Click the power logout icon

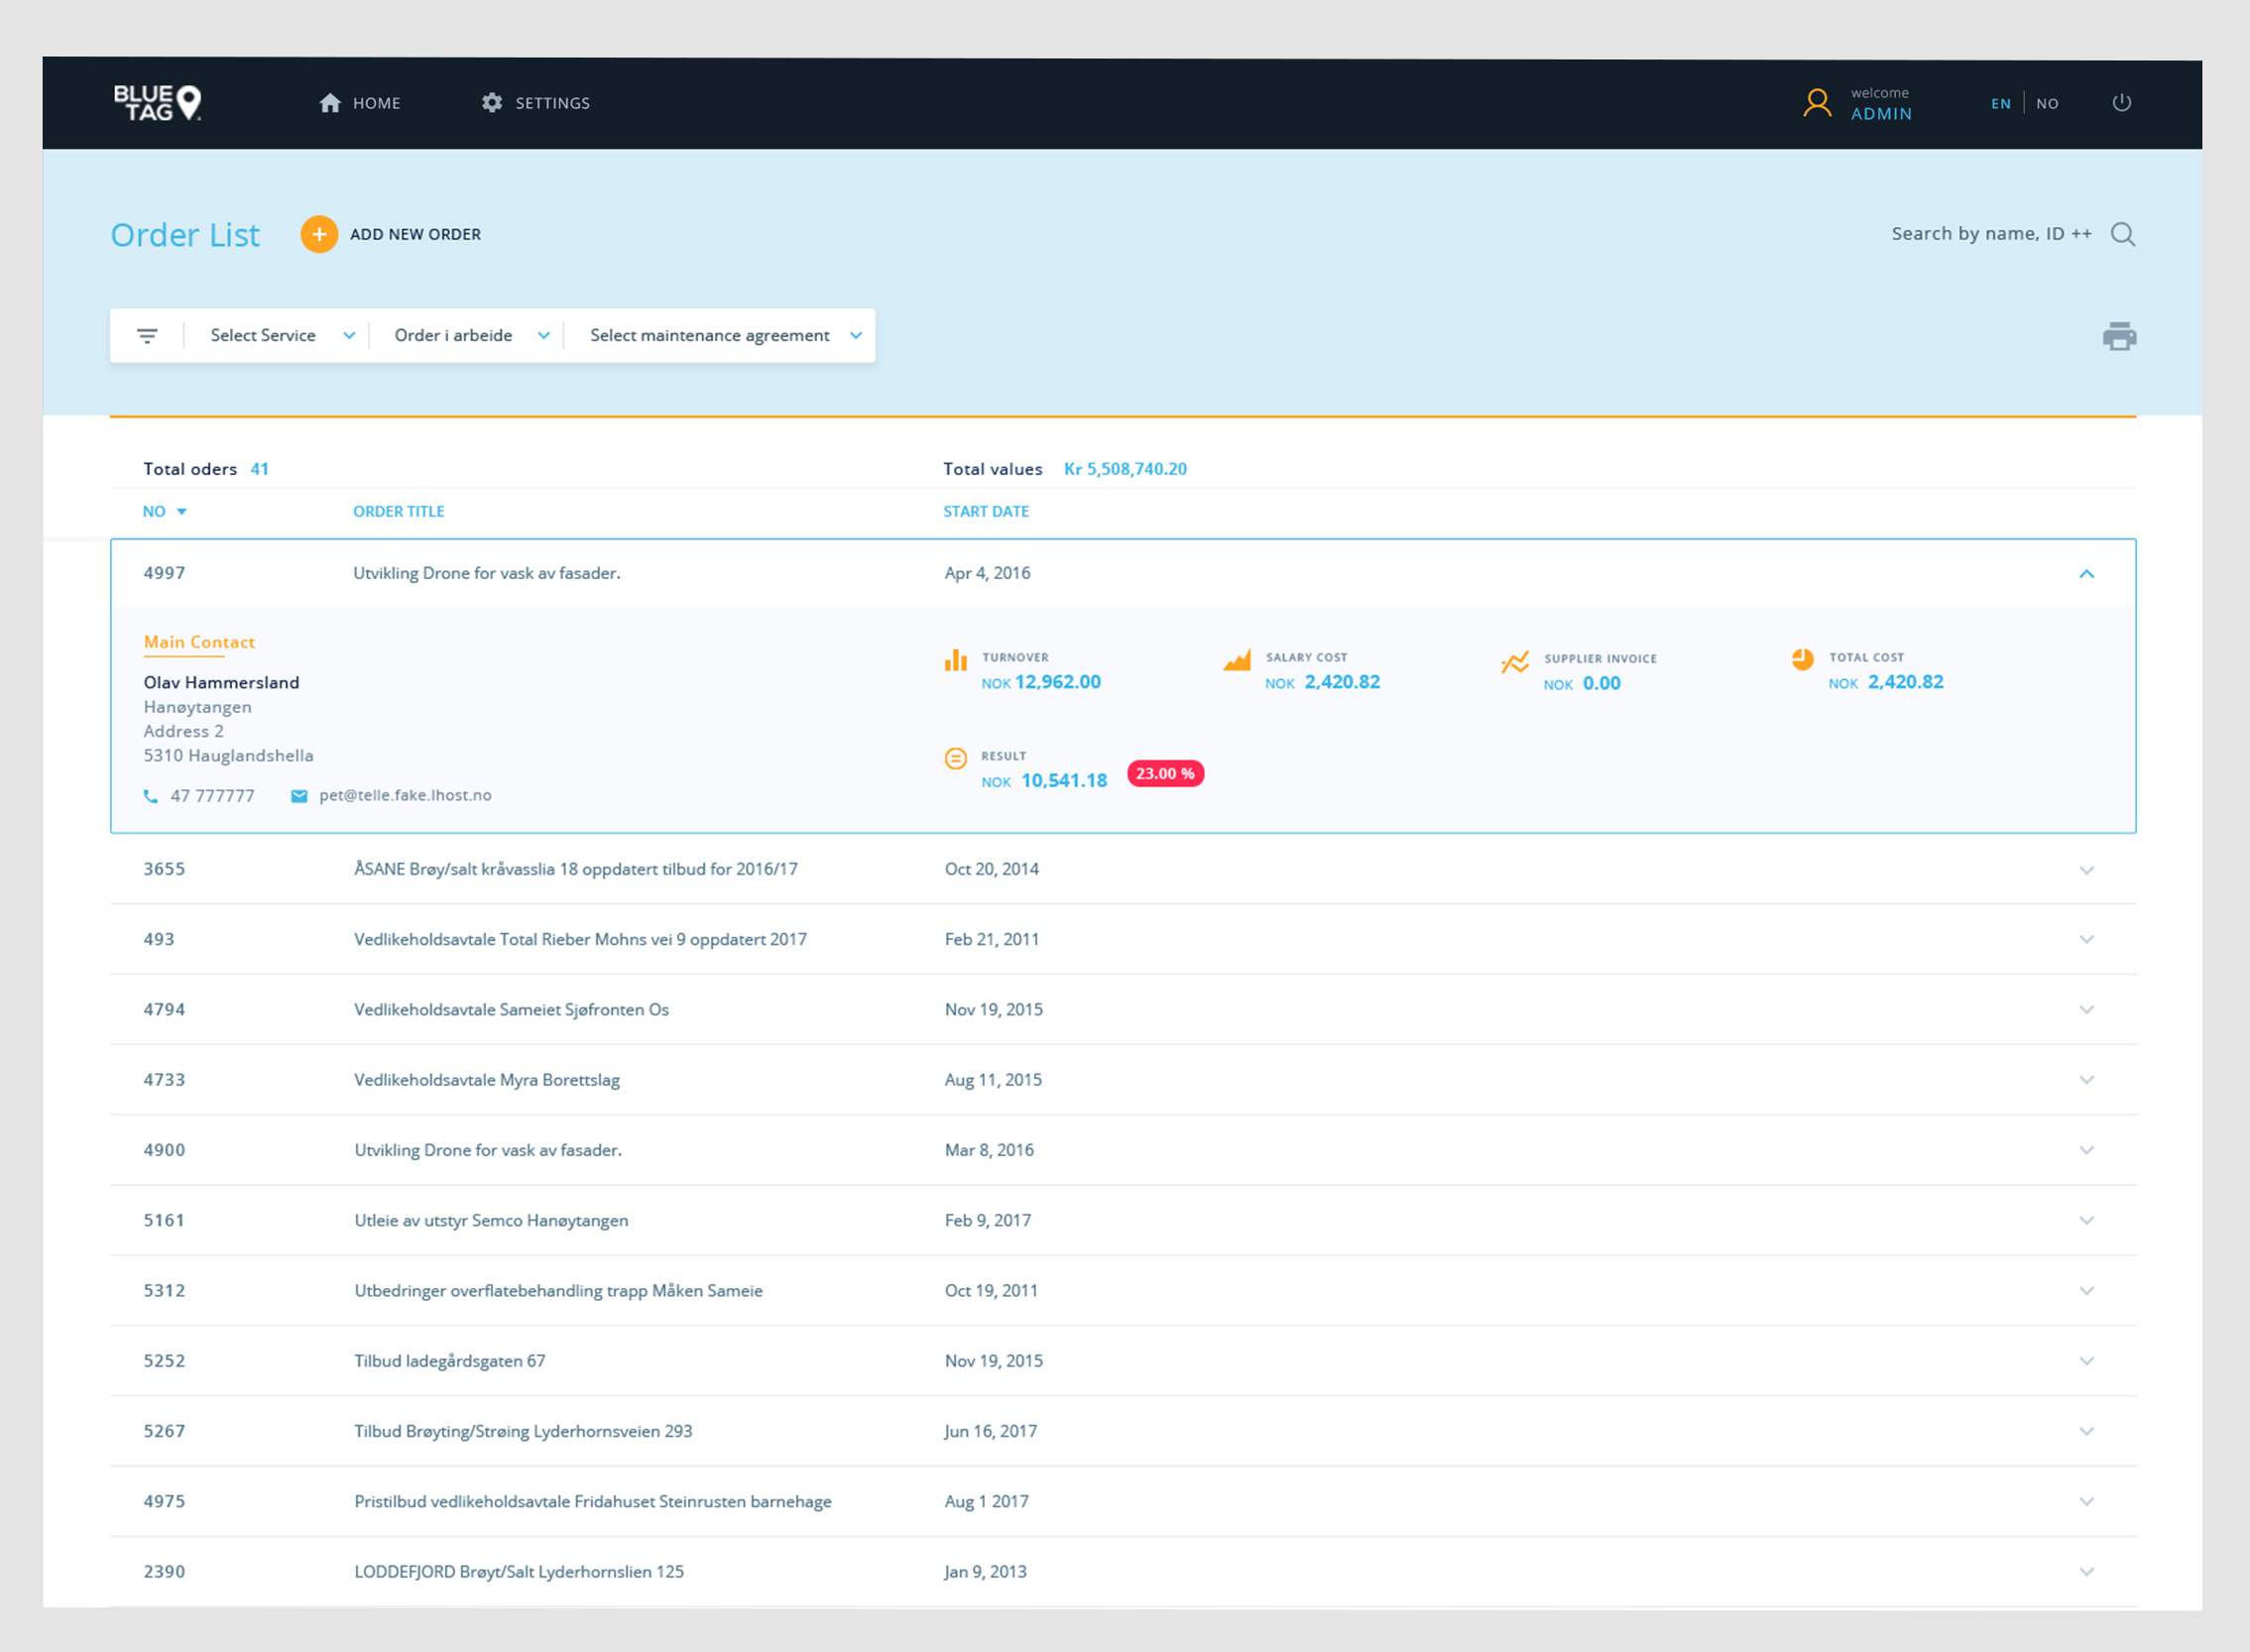click(2121, 103)
